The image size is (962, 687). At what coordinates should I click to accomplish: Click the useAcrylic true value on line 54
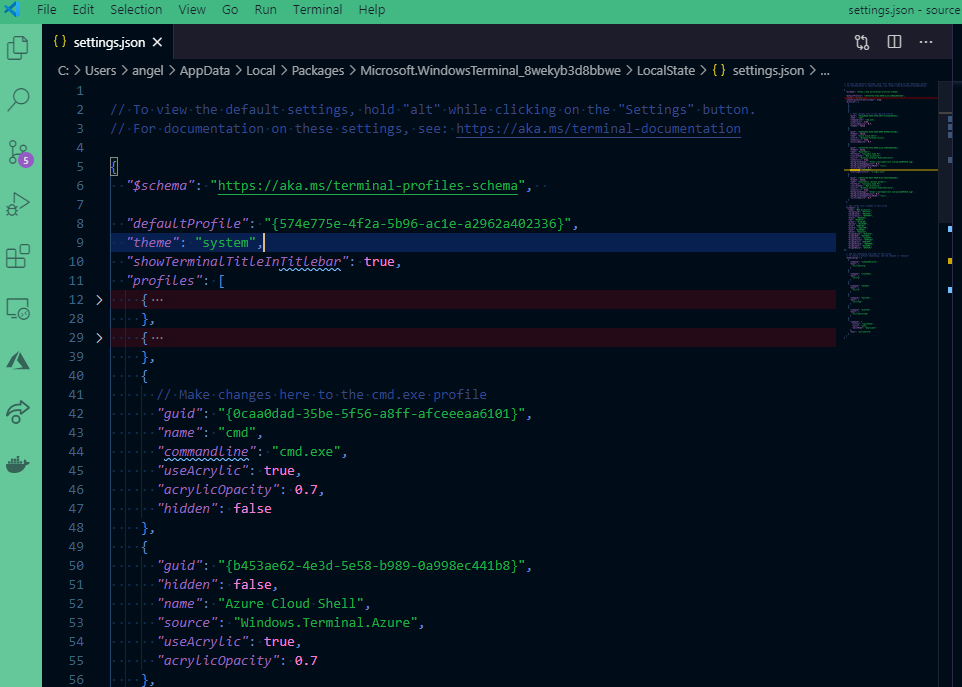point(279,642)
